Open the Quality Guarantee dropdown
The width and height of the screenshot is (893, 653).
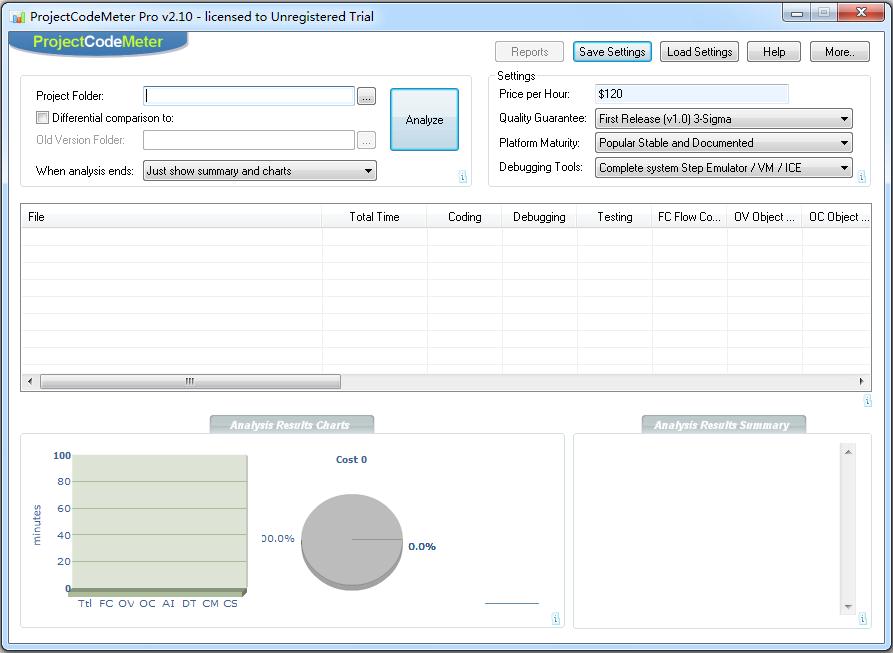[x=846, y=117]
